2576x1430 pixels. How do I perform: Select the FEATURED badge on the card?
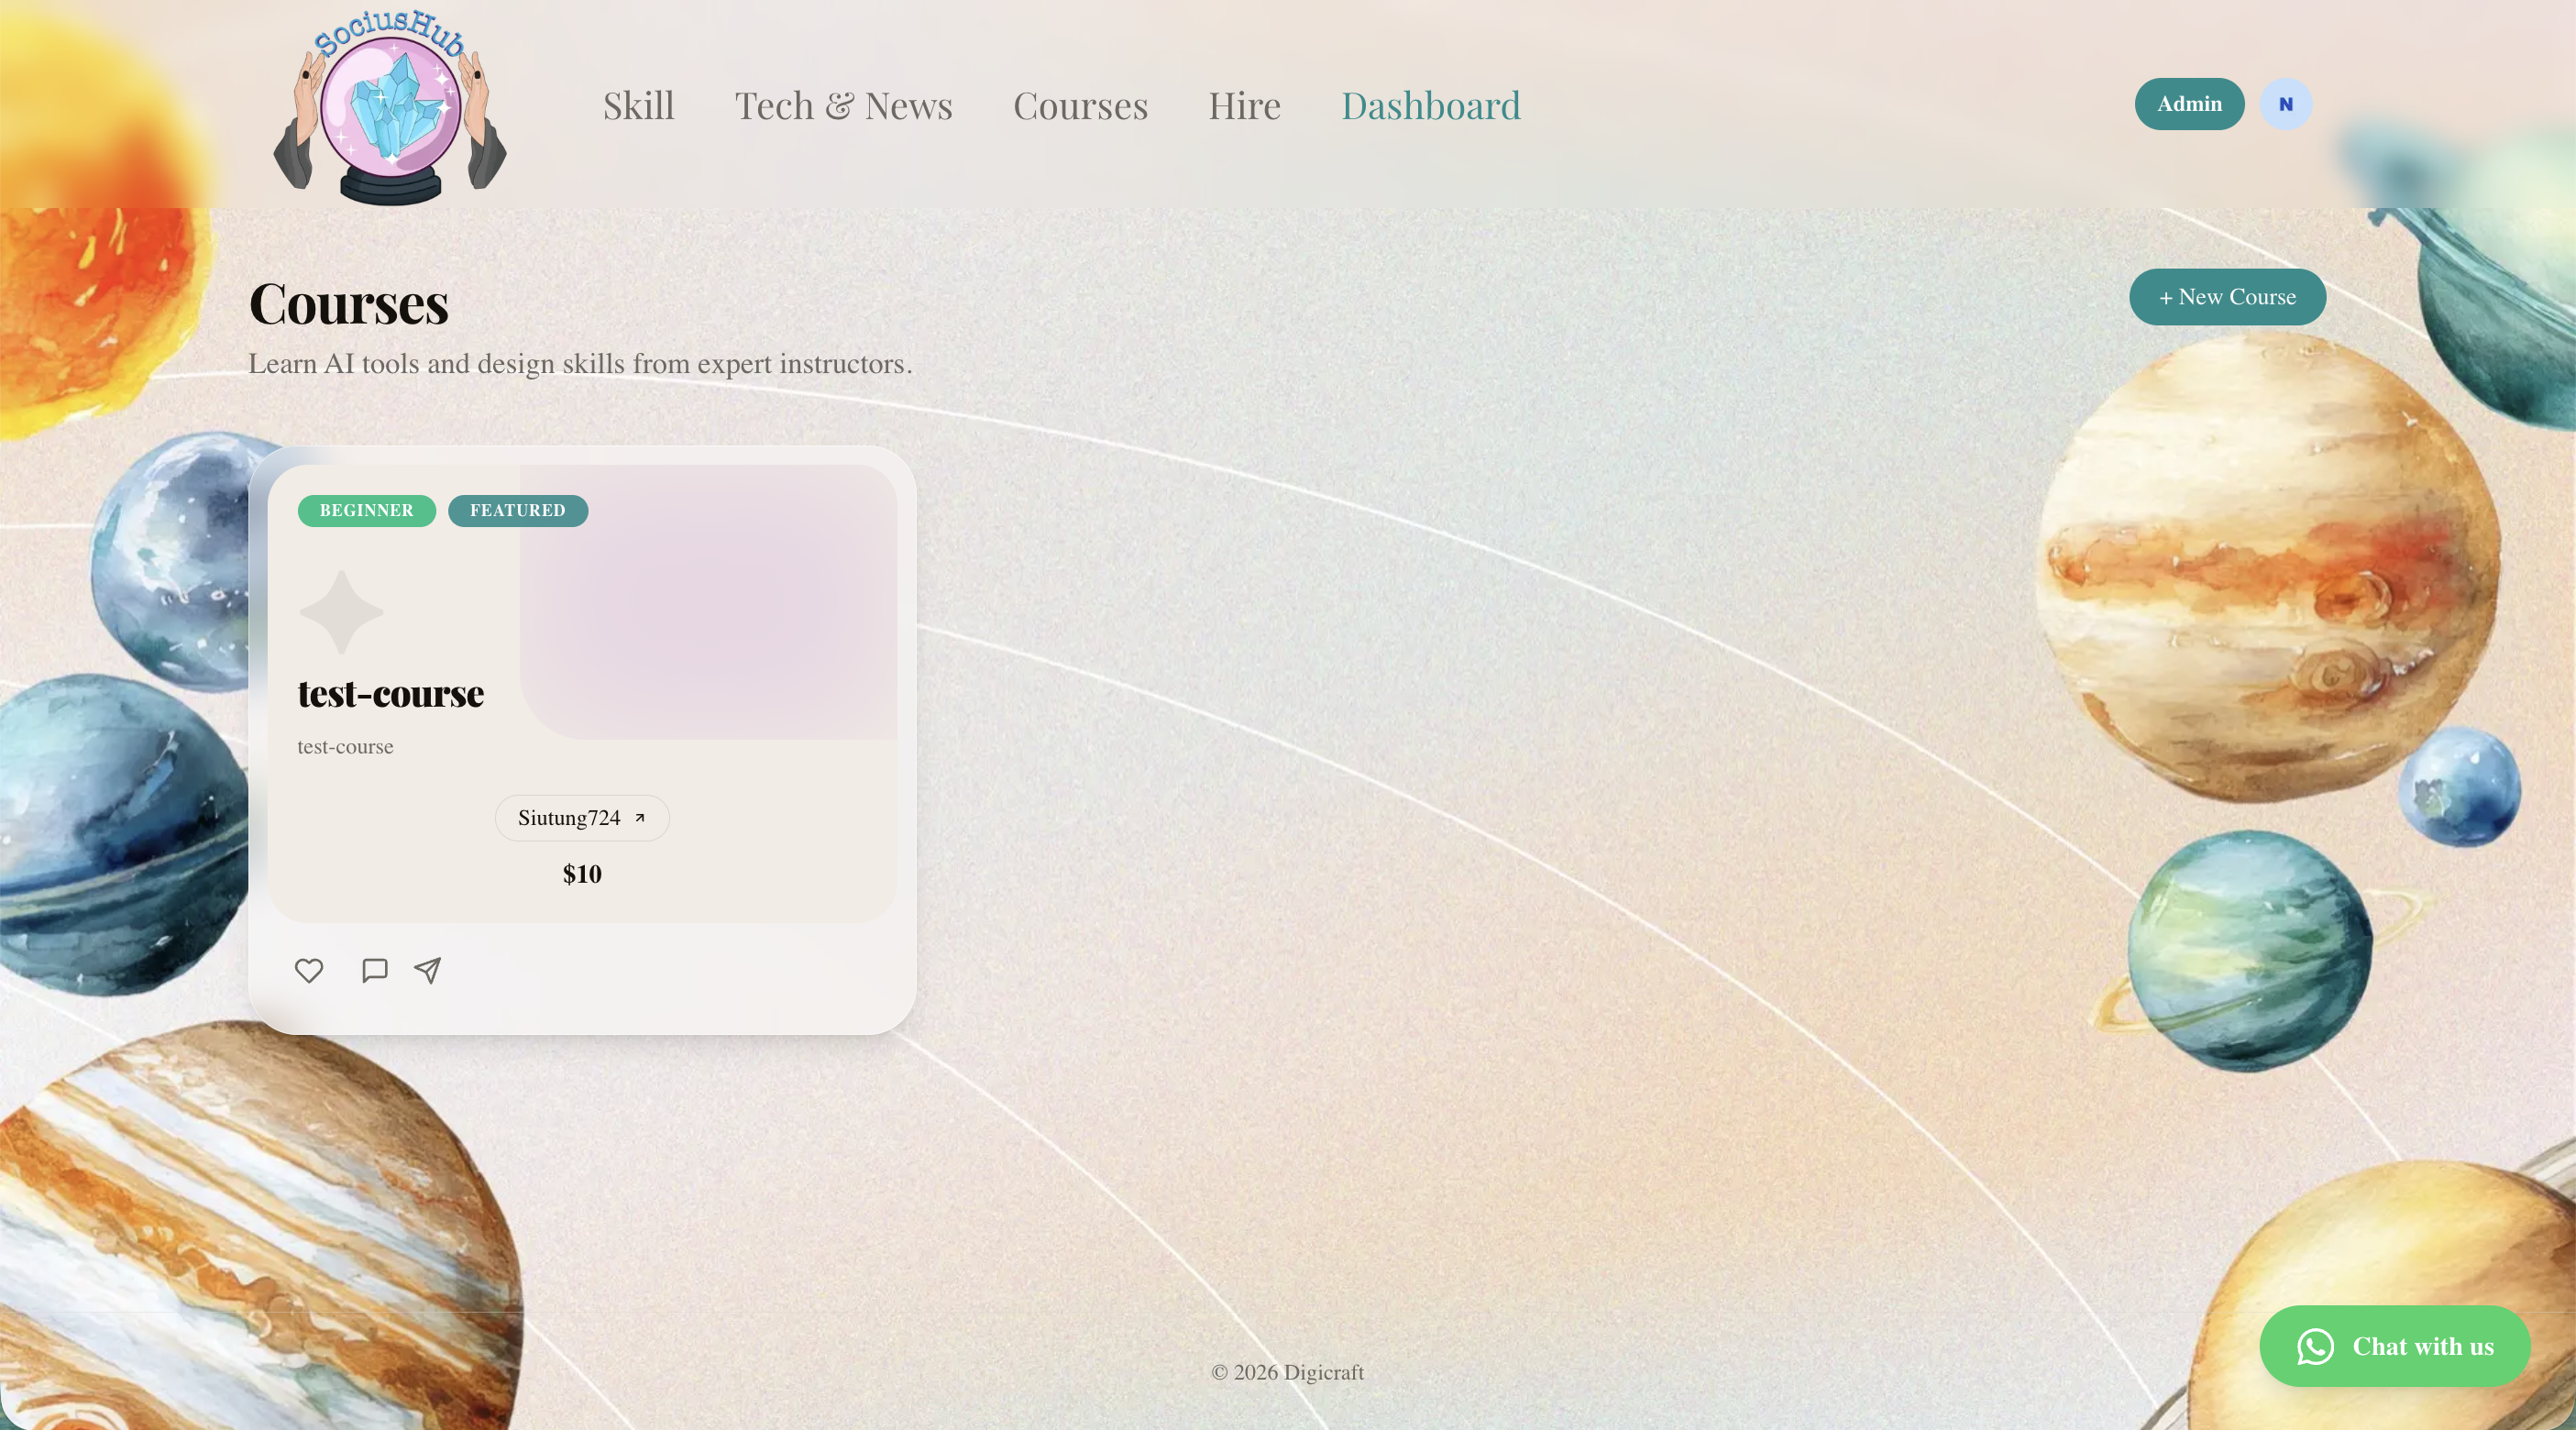point(517,511)
